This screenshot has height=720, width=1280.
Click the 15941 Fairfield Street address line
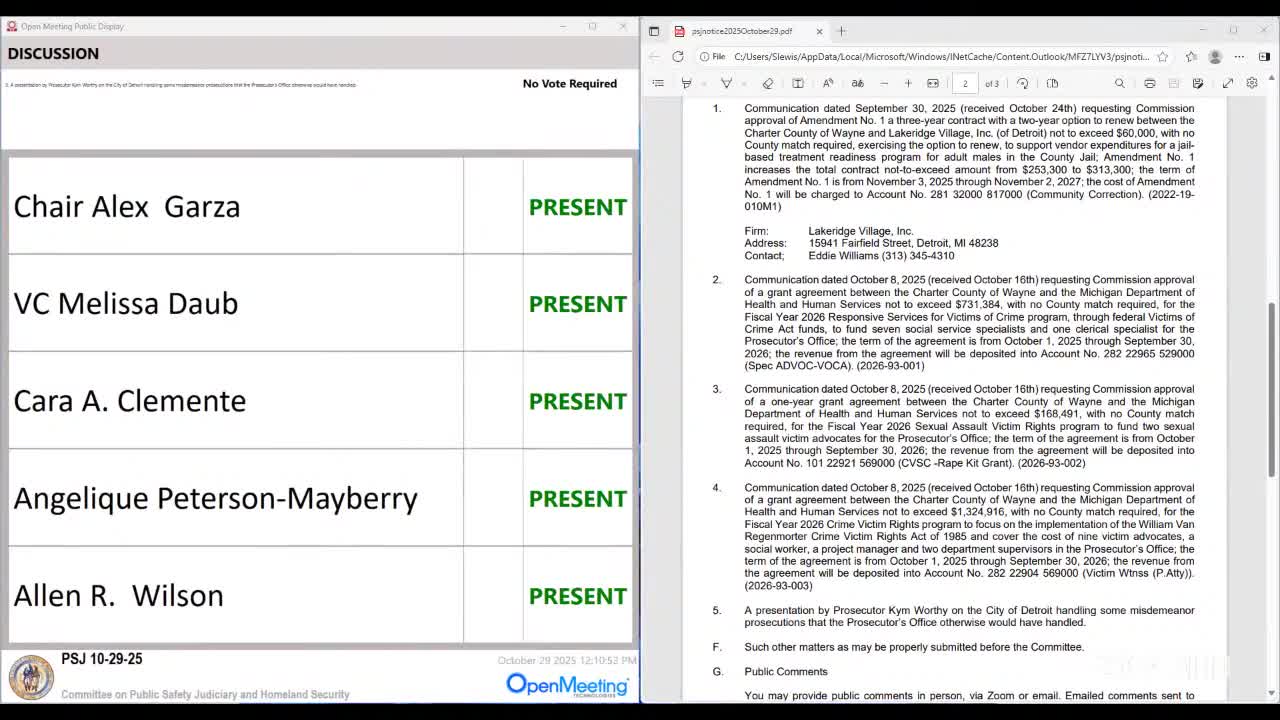tap(903, 243)
